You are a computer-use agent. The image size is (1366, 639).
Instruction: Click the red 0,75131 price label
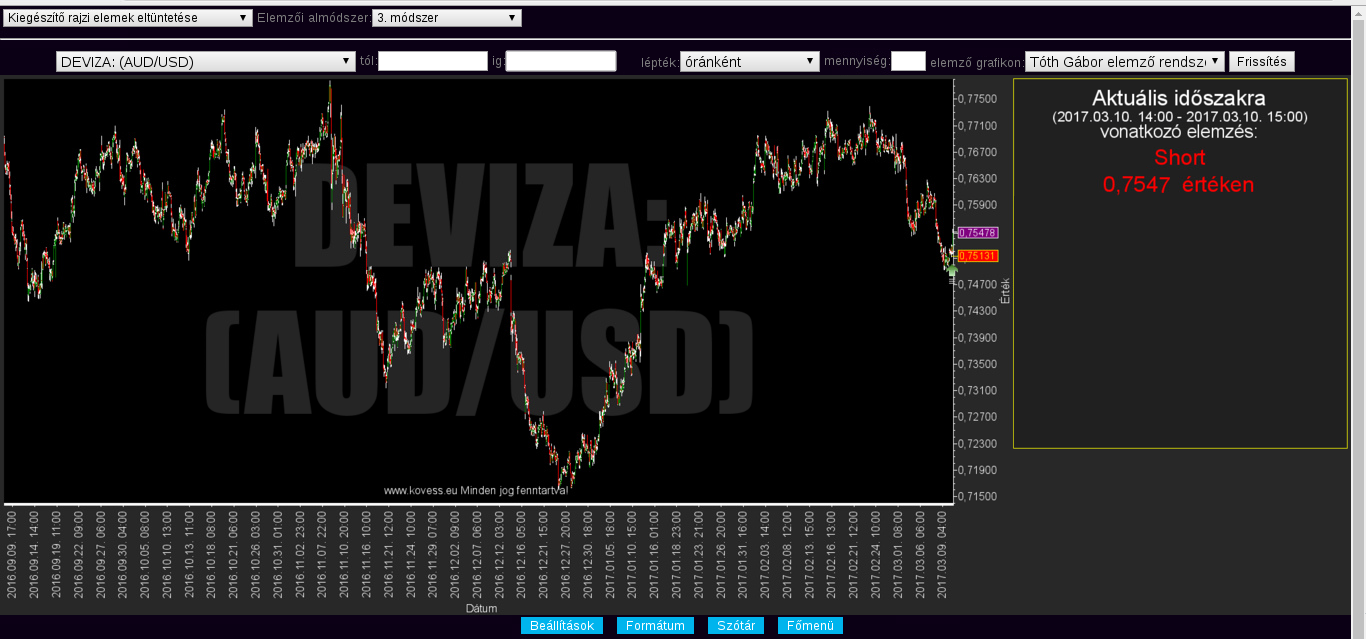click(x=977, y=256)
